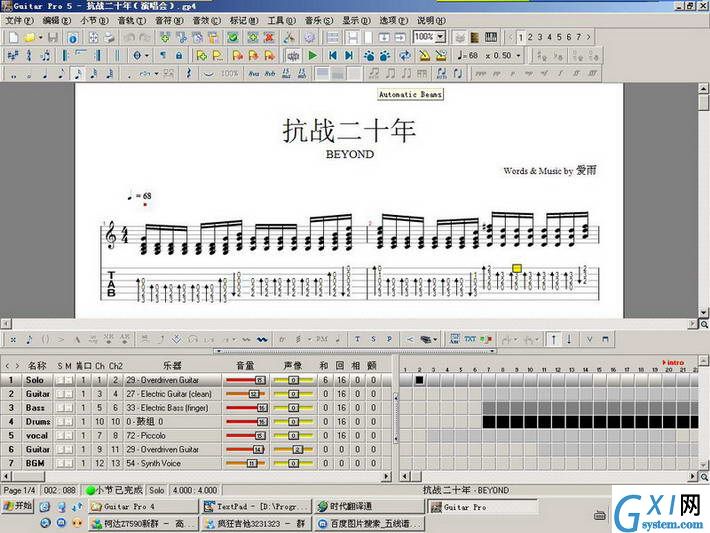The width and height of the screenshot is (710, 533).
Task: Select track number 3 in toolbar
Action: (540, 37)
